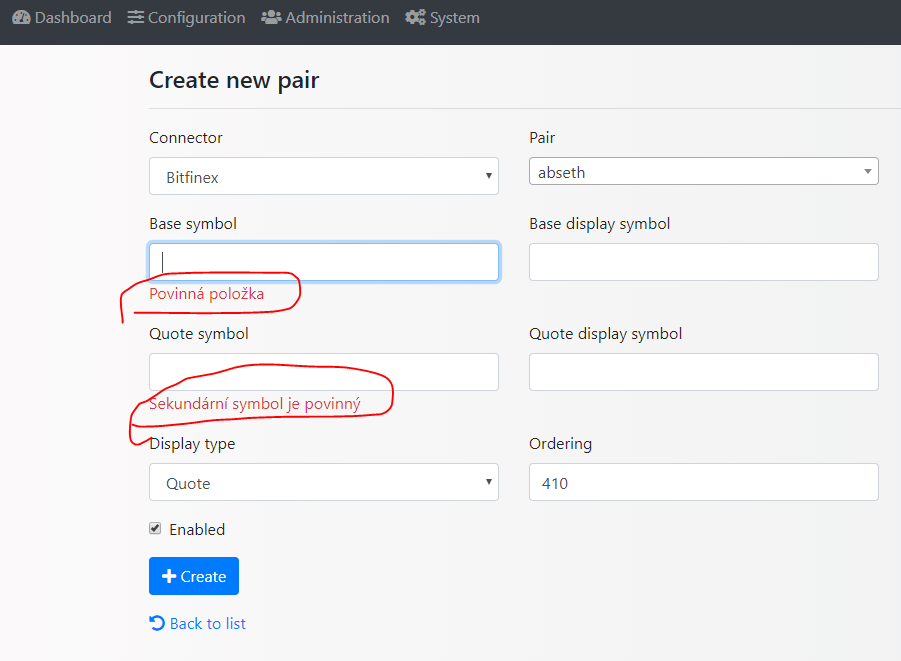This screenshot has width=901, height=661.
Task: Open the Display type dropdown showing Quote
Action: click(x=324, y=482)
